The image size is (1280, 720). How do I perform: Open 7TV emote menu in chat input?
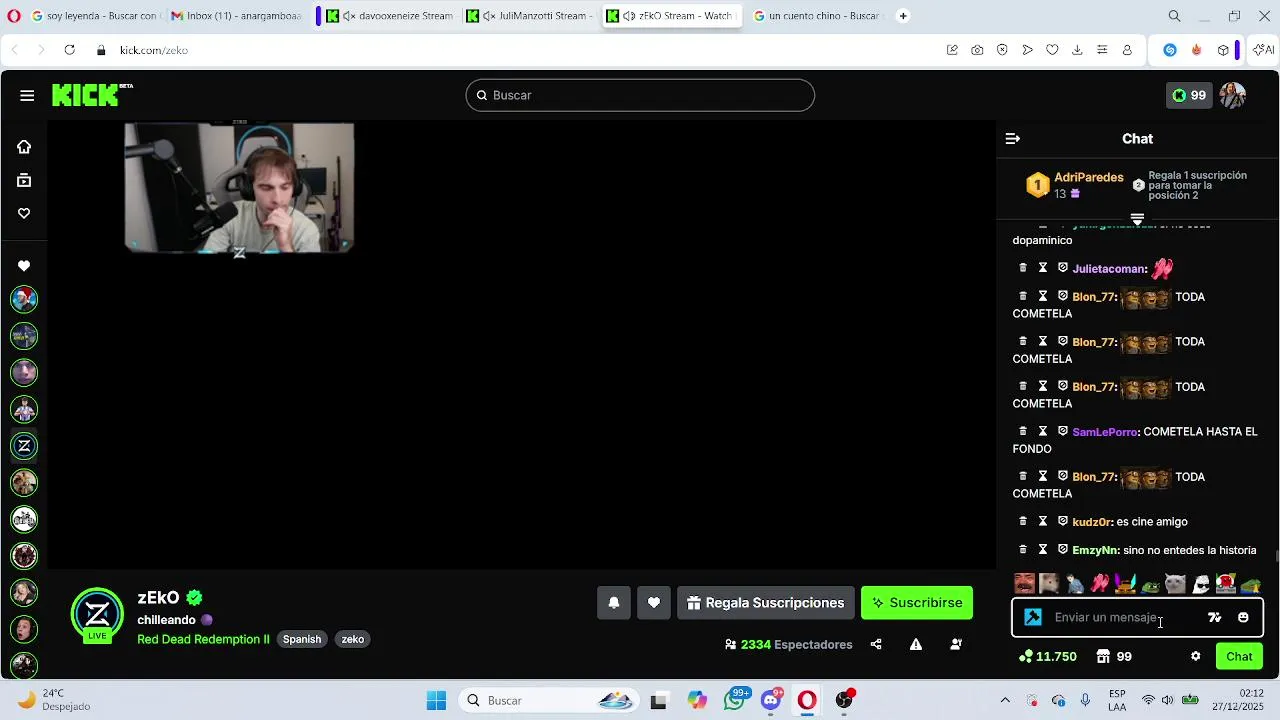click(1215, 618)
